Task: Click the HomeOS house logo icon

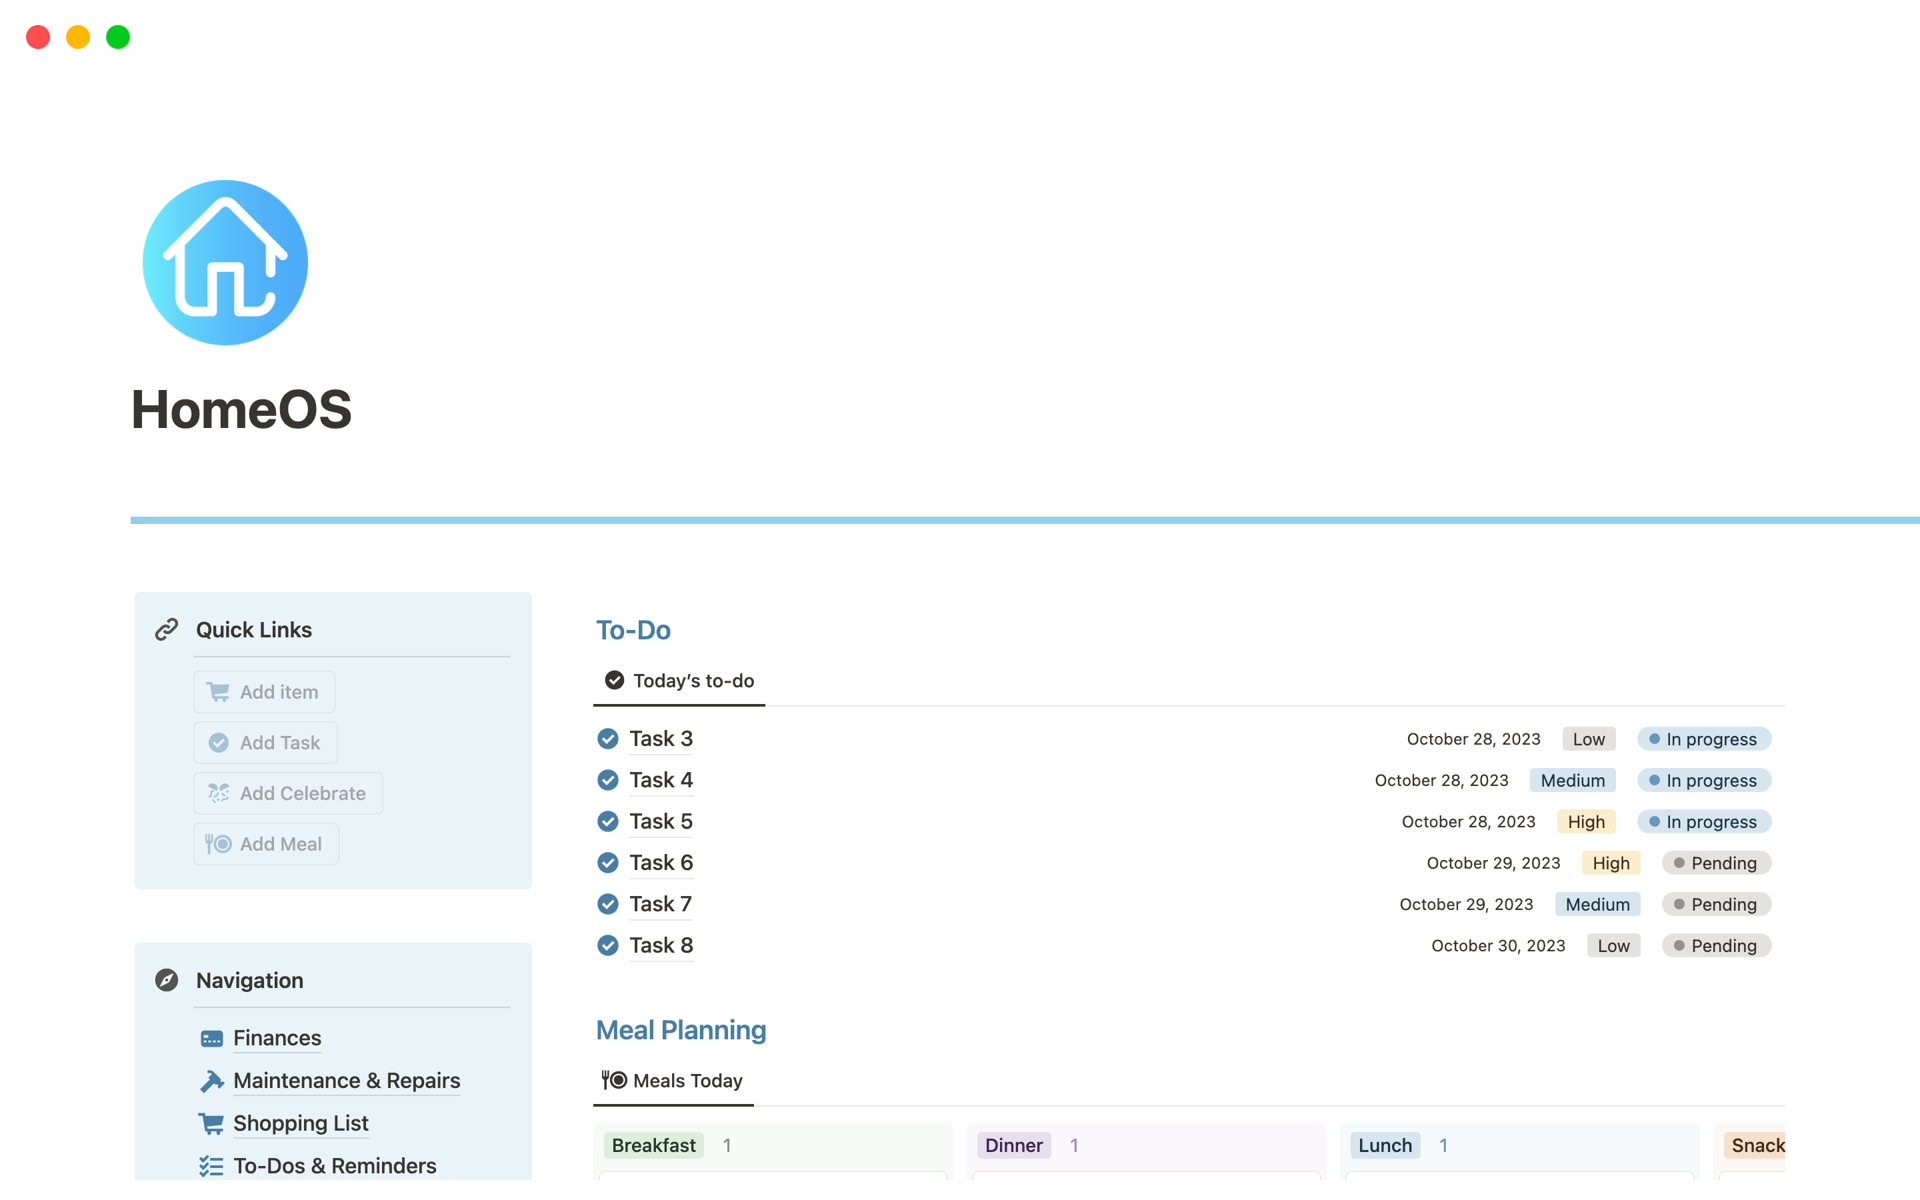Action: pyautogui.click(x=225, y=263)
